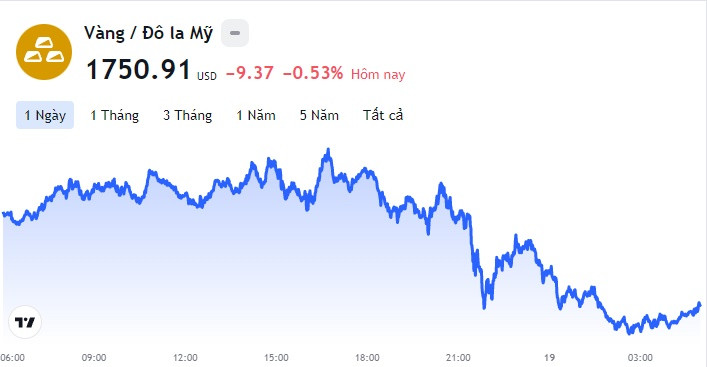Screen dimensions: 707x367
Task: Click the -9.37 price change figure
Action: [x=250, y=73]
